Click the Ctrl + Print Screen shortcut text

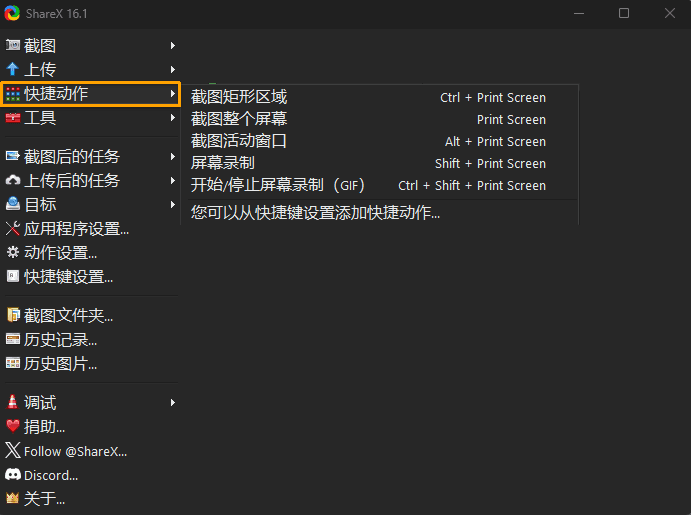(493, 97)
